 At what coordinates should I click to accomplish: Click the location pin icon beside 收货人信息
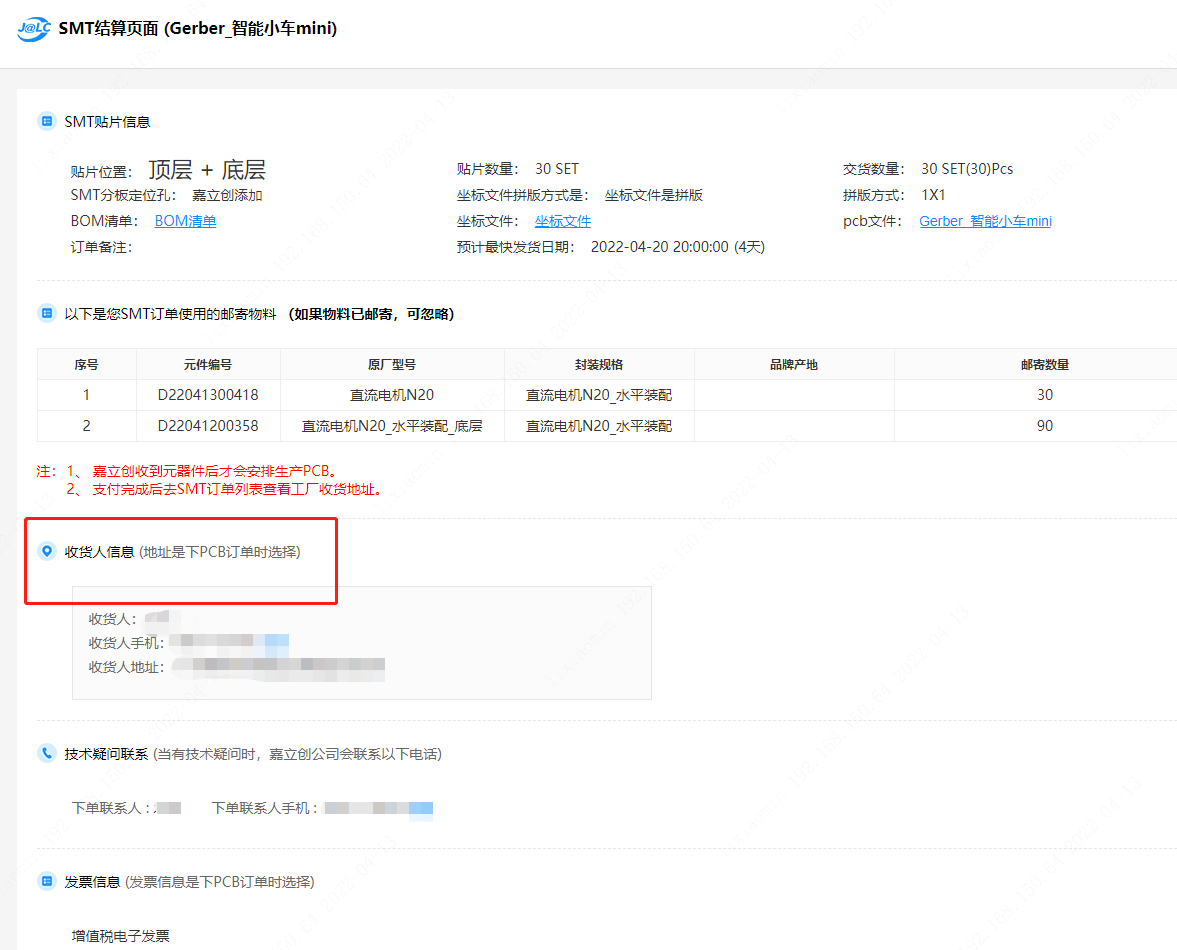point(46,551)
